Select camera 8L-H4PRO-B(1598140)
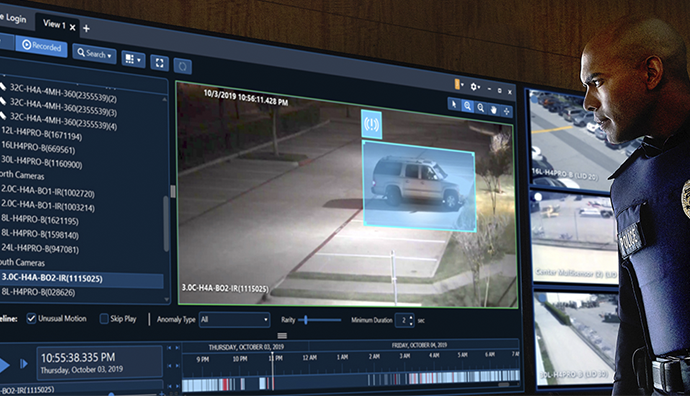The height and width of the screenshot is (396, 690). pyautogui.click(x=40, y=234)
